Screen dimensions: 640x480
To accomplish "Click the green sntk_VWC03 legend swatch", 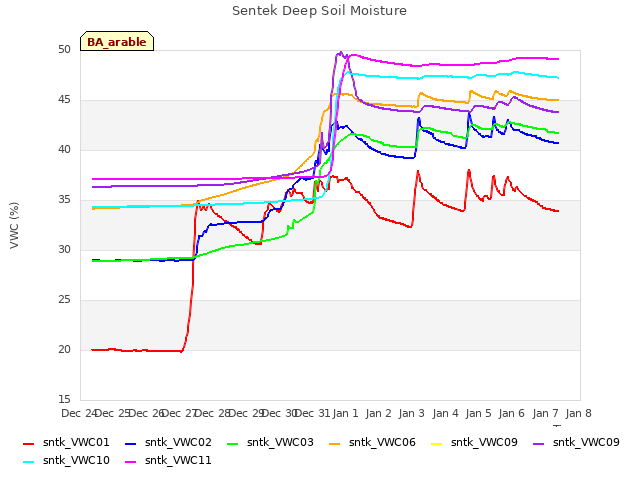I will tap(233, 444).
